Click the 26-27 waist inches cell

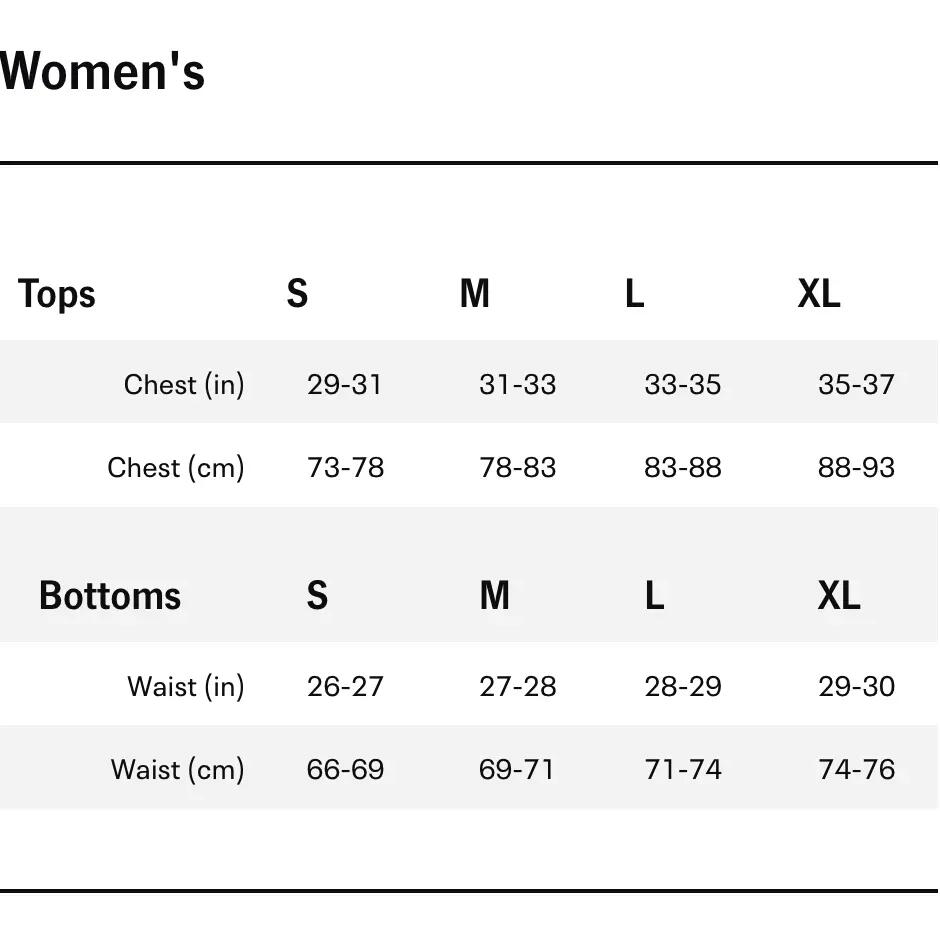pos(345,686)
